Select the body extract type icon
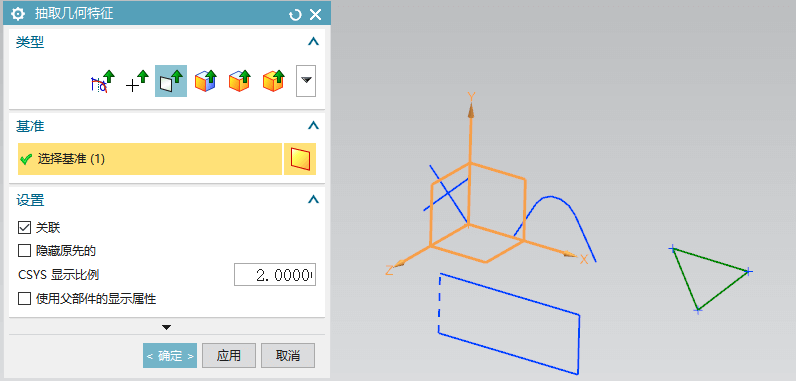796x381 pixels. point(274,81)
